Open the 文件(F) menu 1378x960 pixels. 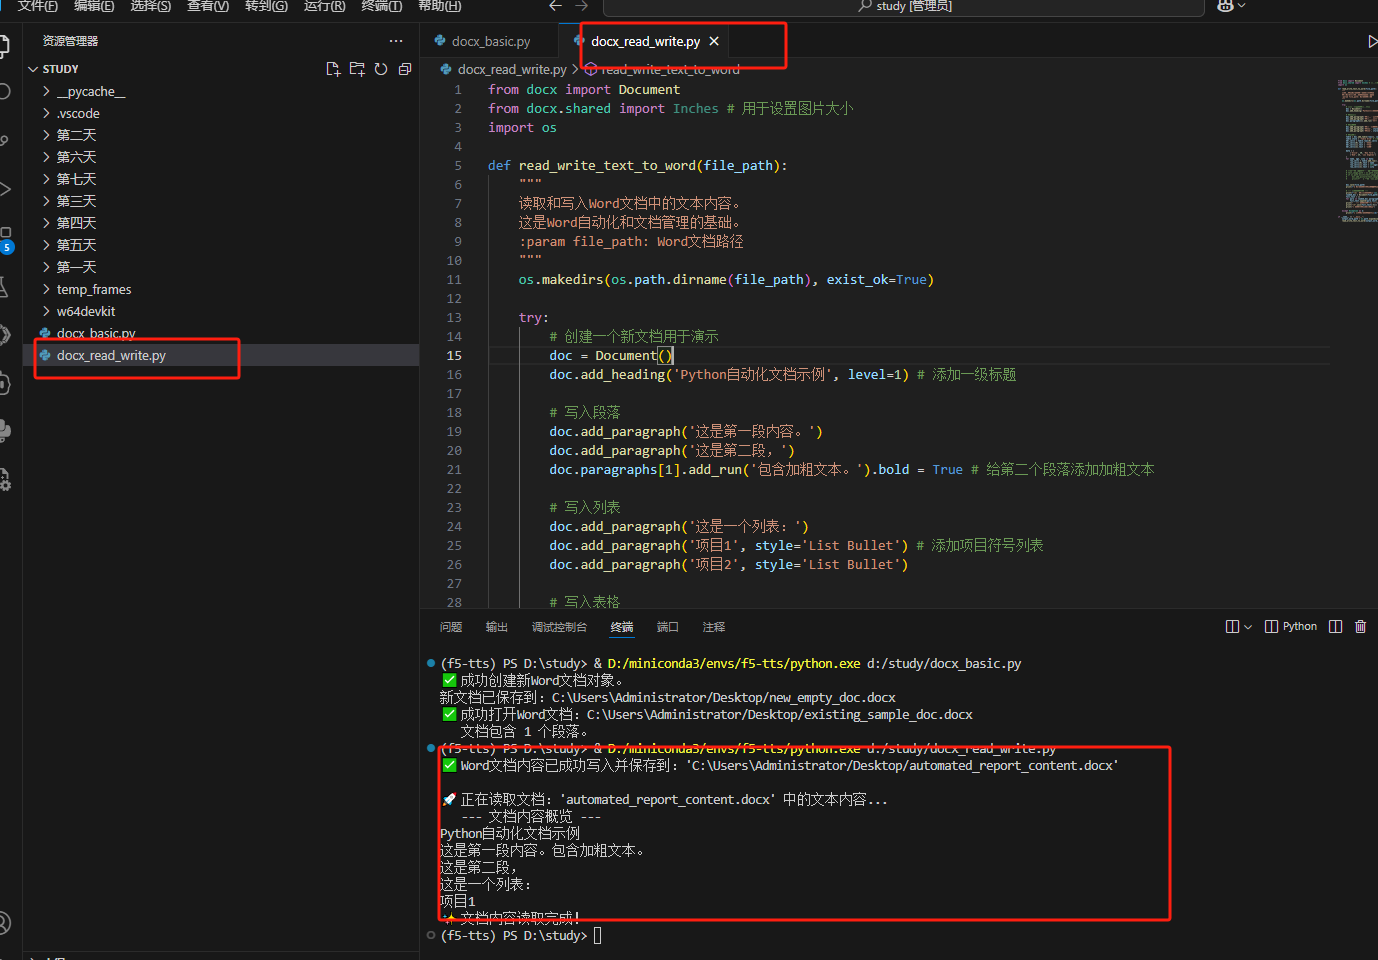tap(38, 6)
